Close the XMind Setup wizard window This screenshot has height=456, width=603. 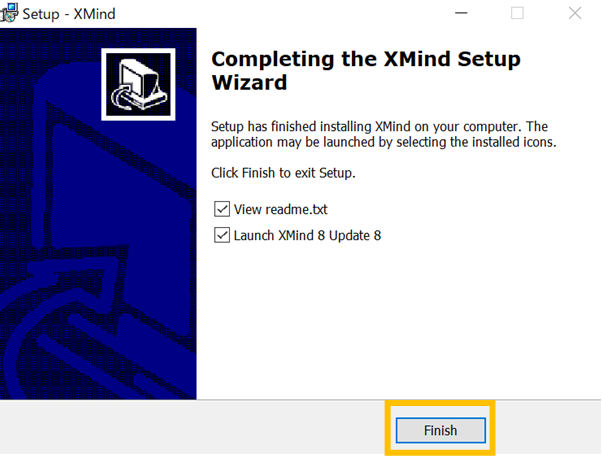coord(575,13)
